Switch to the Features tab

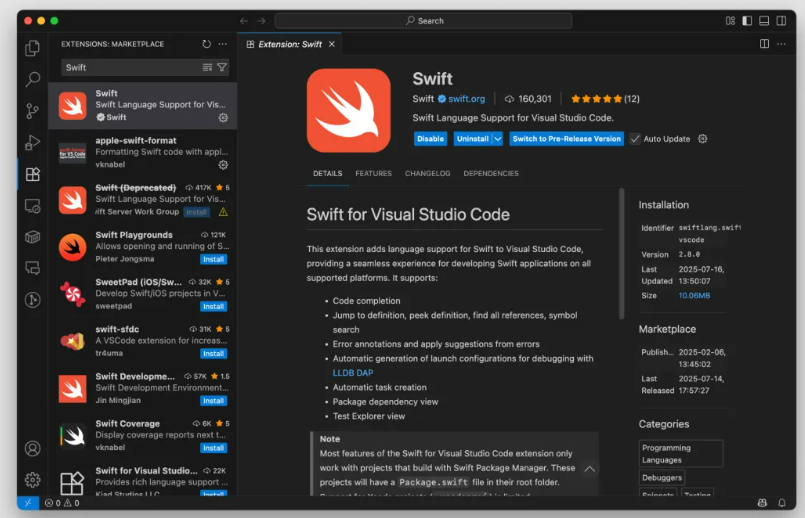(373, 174)
